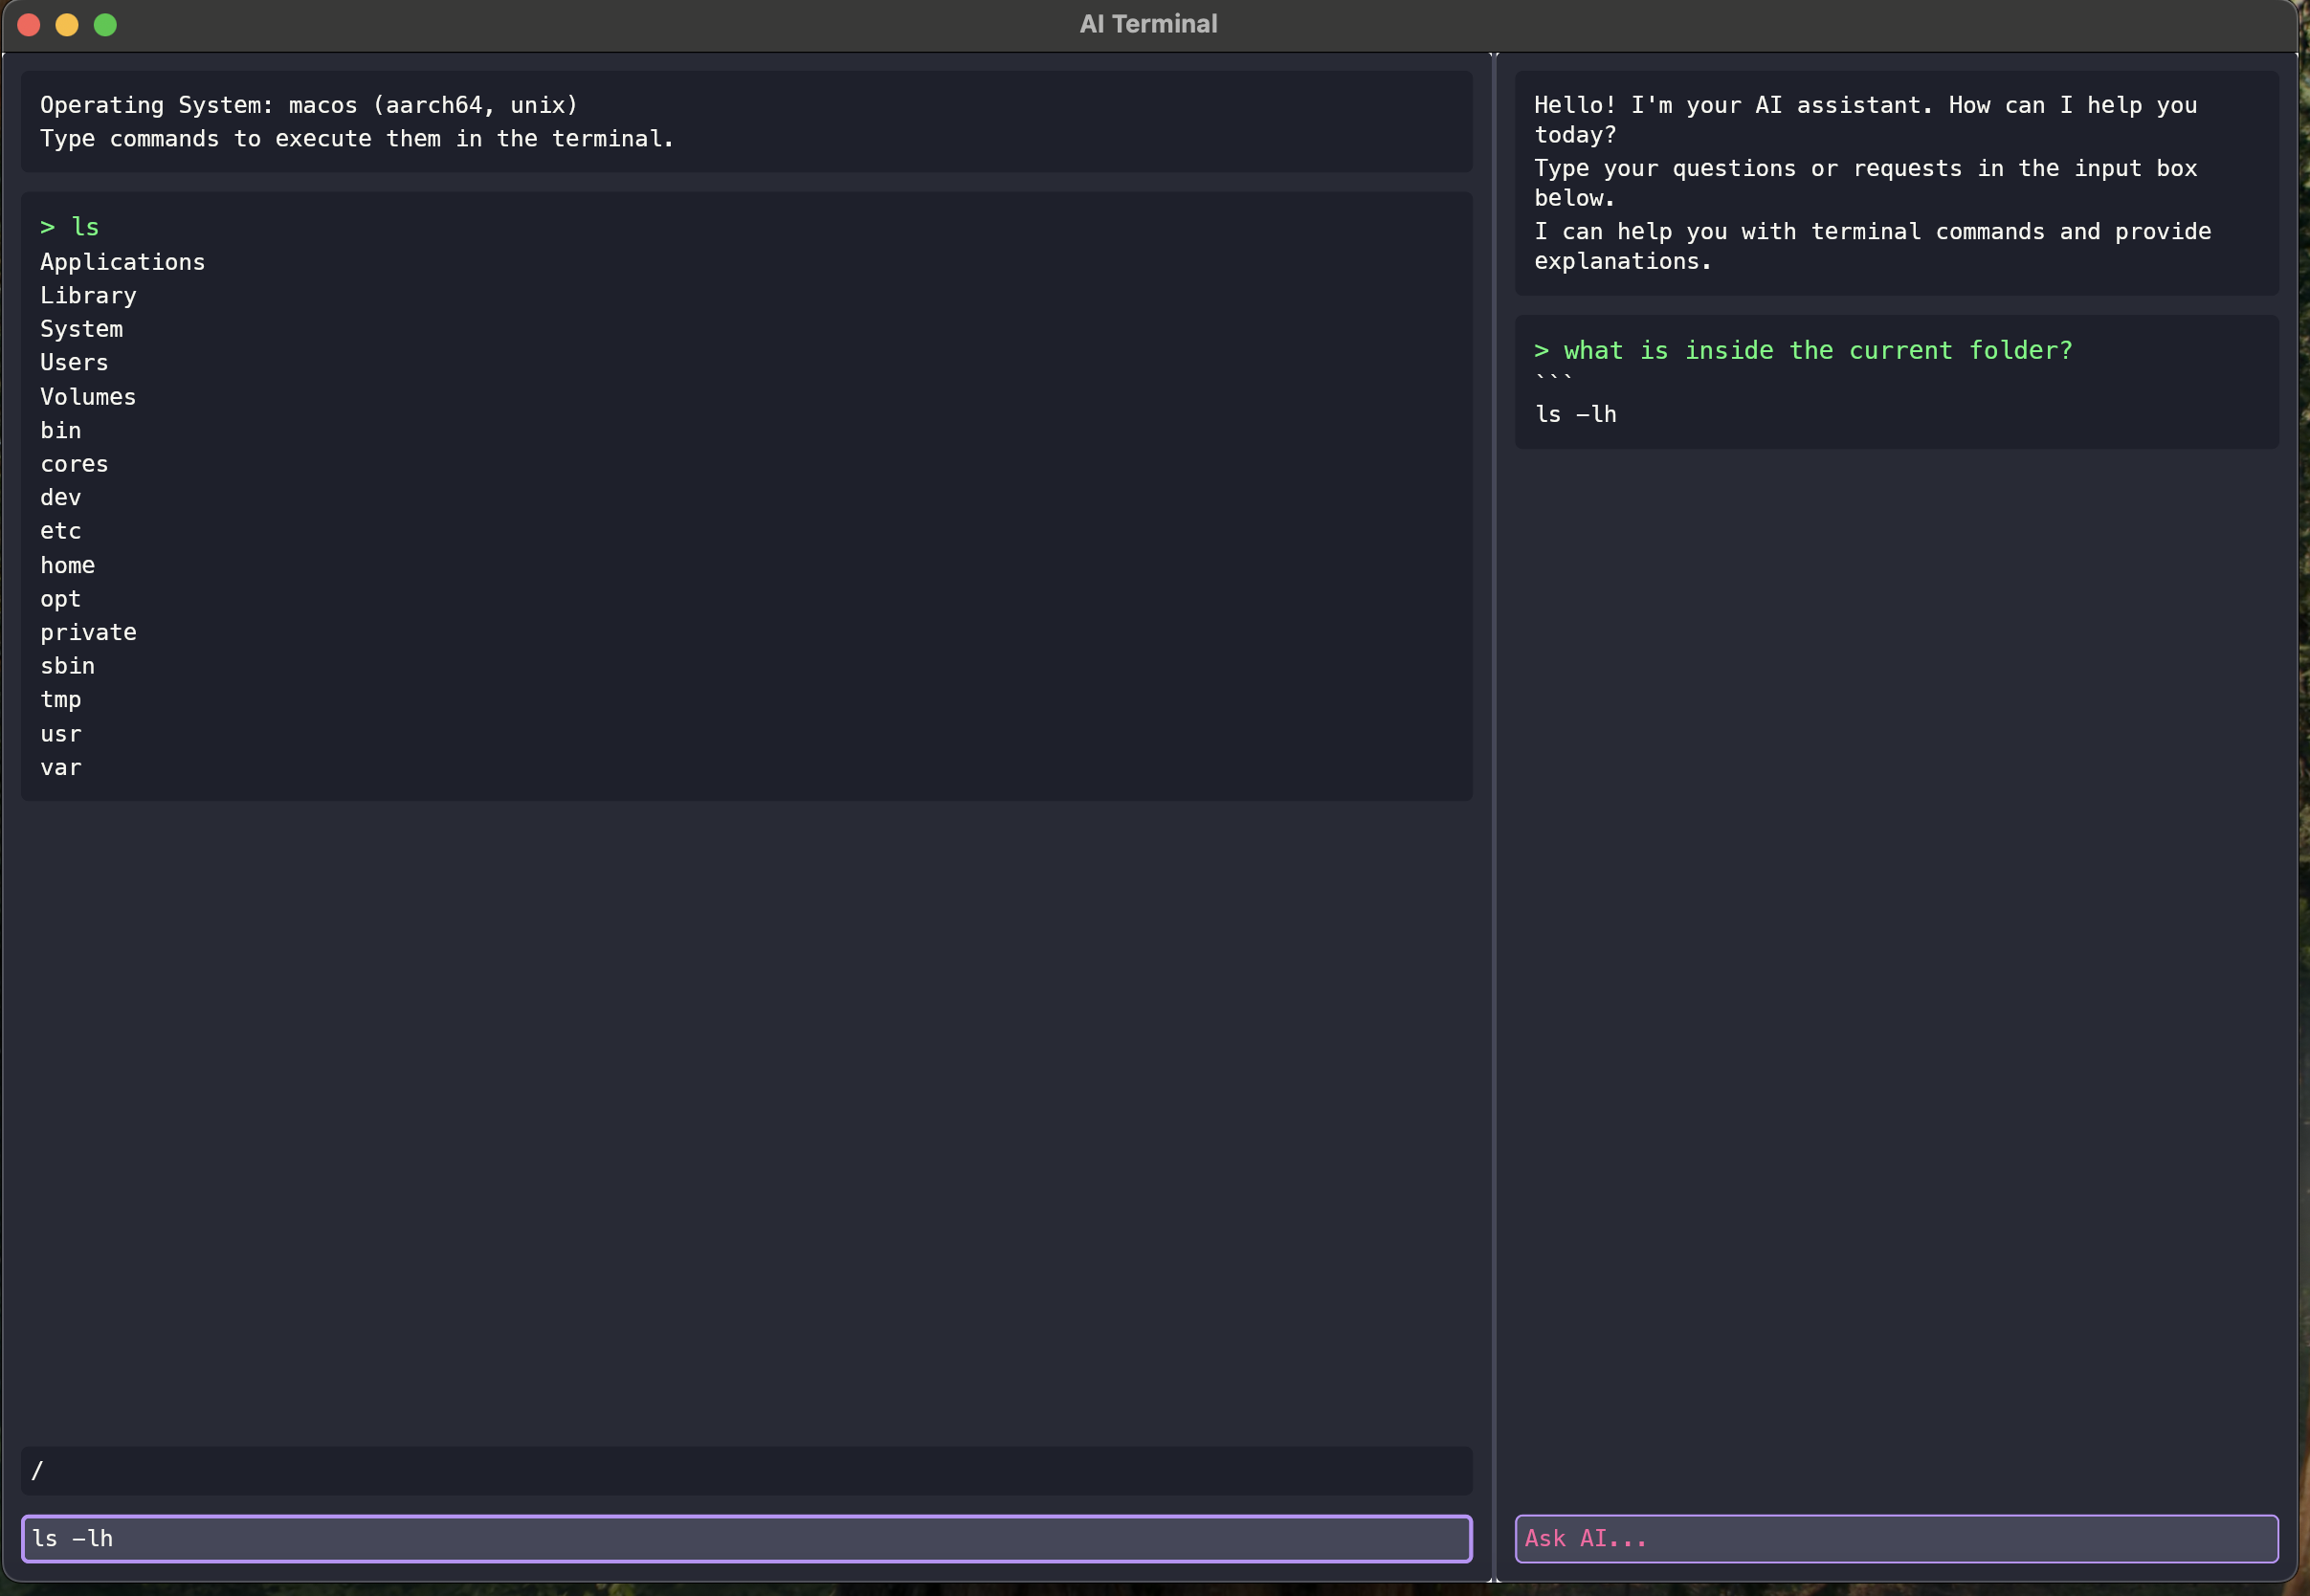Click 'private' in the directory listing
The image size is (2310, 1596).
point(88,632)
